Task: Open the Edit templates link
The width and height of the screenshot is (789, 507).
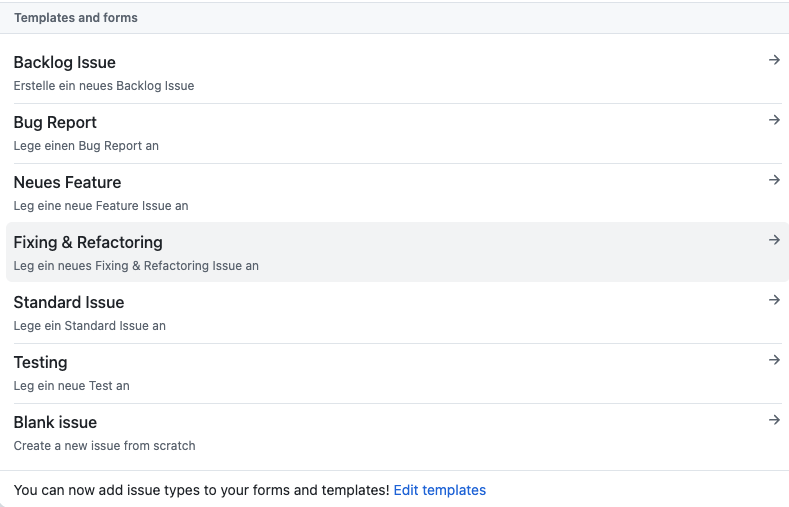Action: 439,490
